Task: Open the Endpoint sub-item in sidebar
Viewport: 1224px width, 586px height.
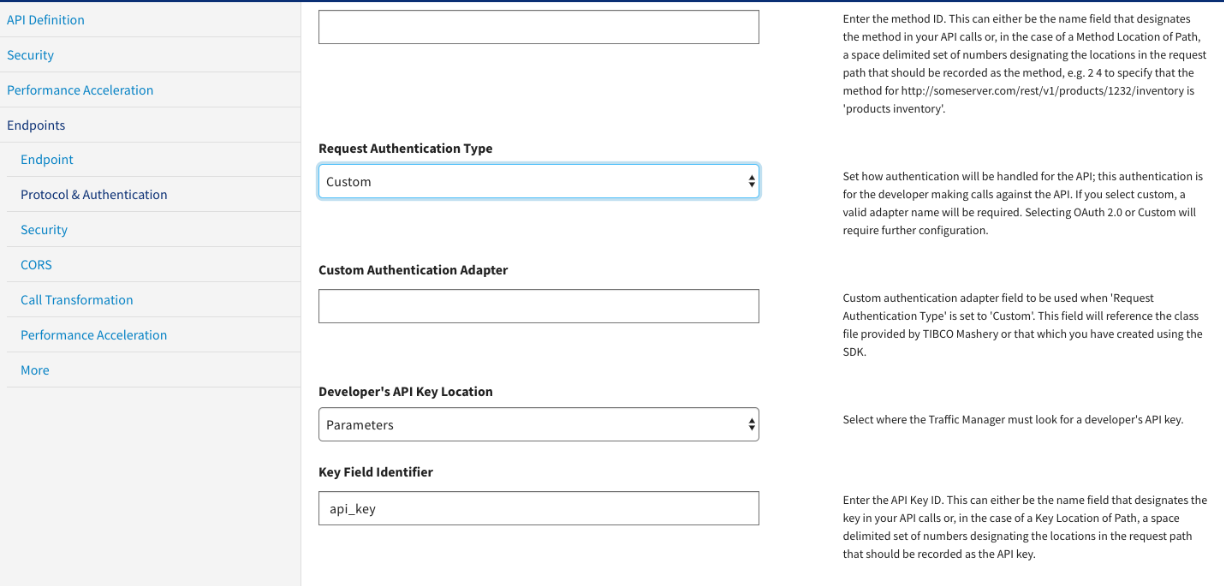Action: tap(47, 160)
